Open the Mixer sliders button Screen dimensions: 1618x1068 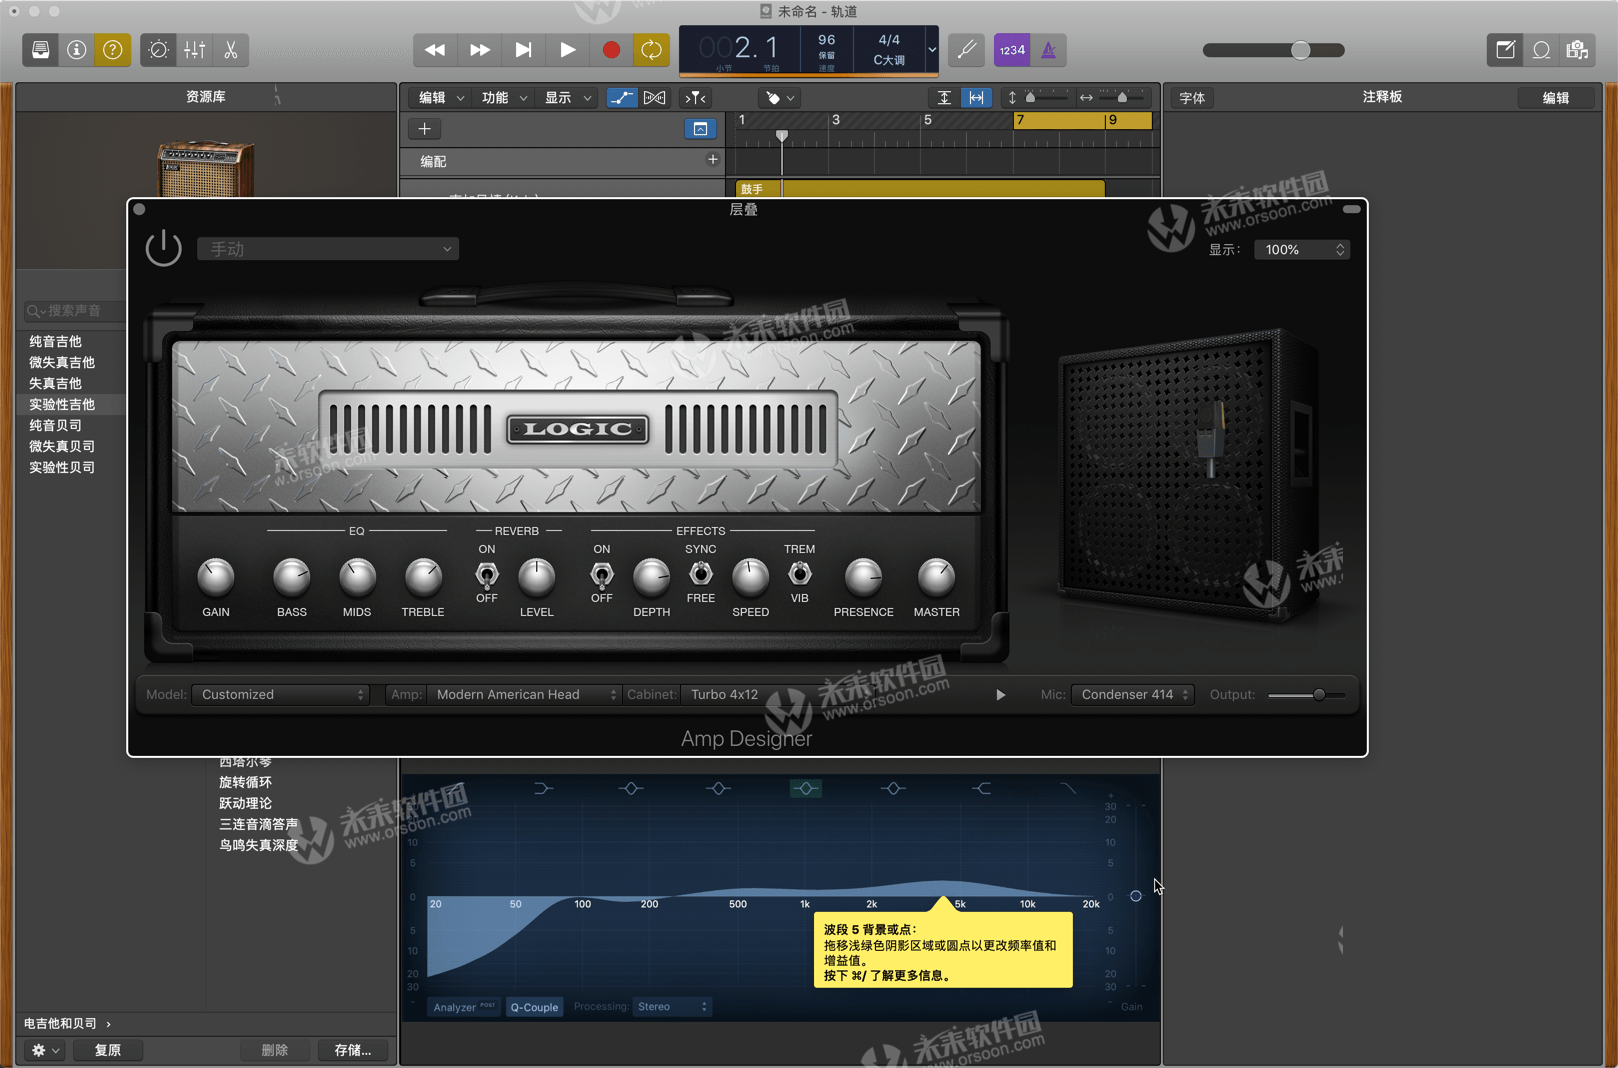(x=195, y=50)
